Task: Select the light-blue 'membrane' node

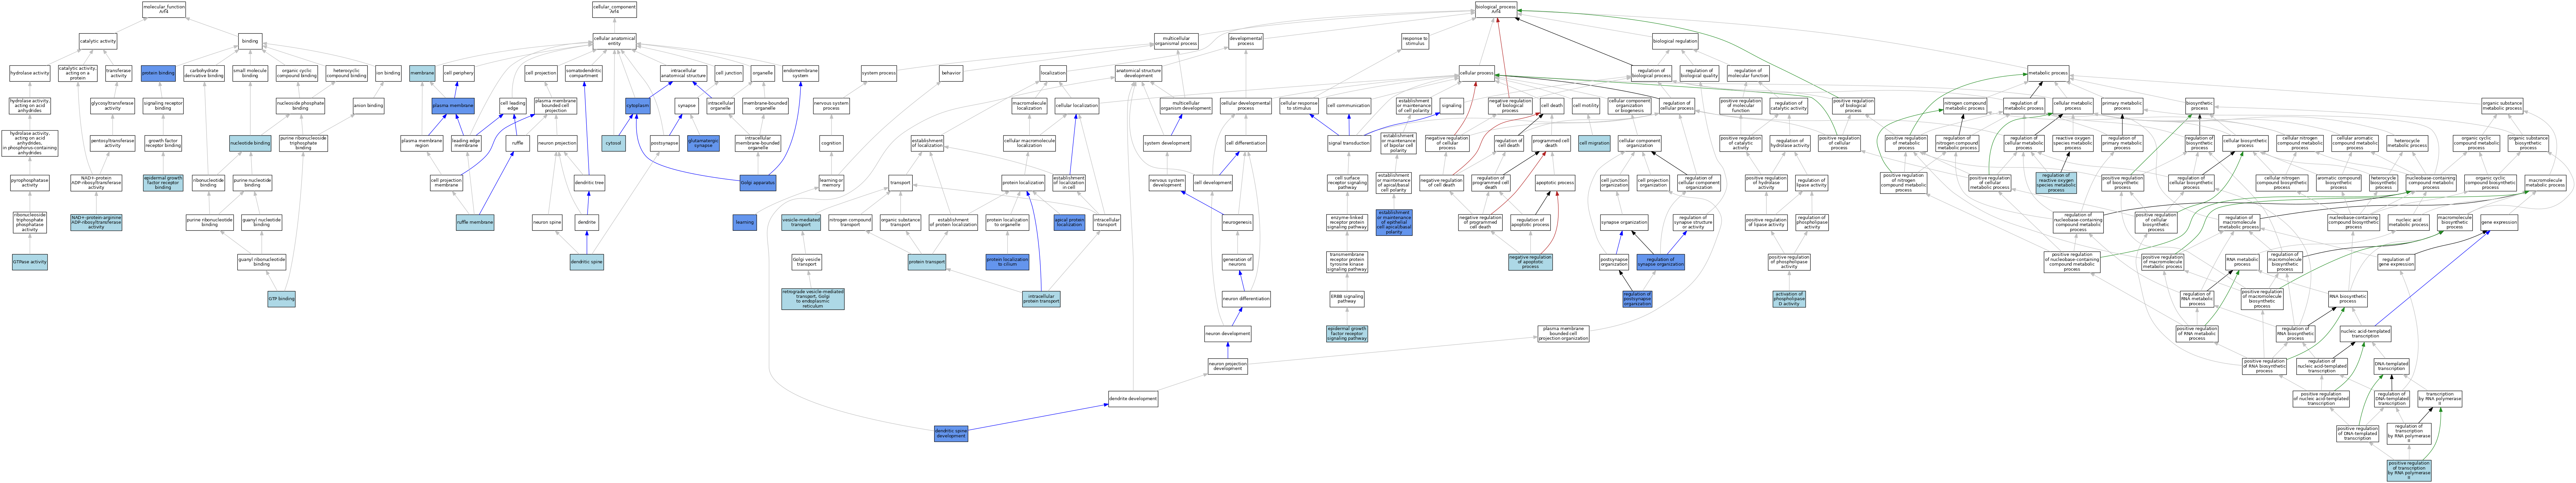Action: (x=422, y=73)
